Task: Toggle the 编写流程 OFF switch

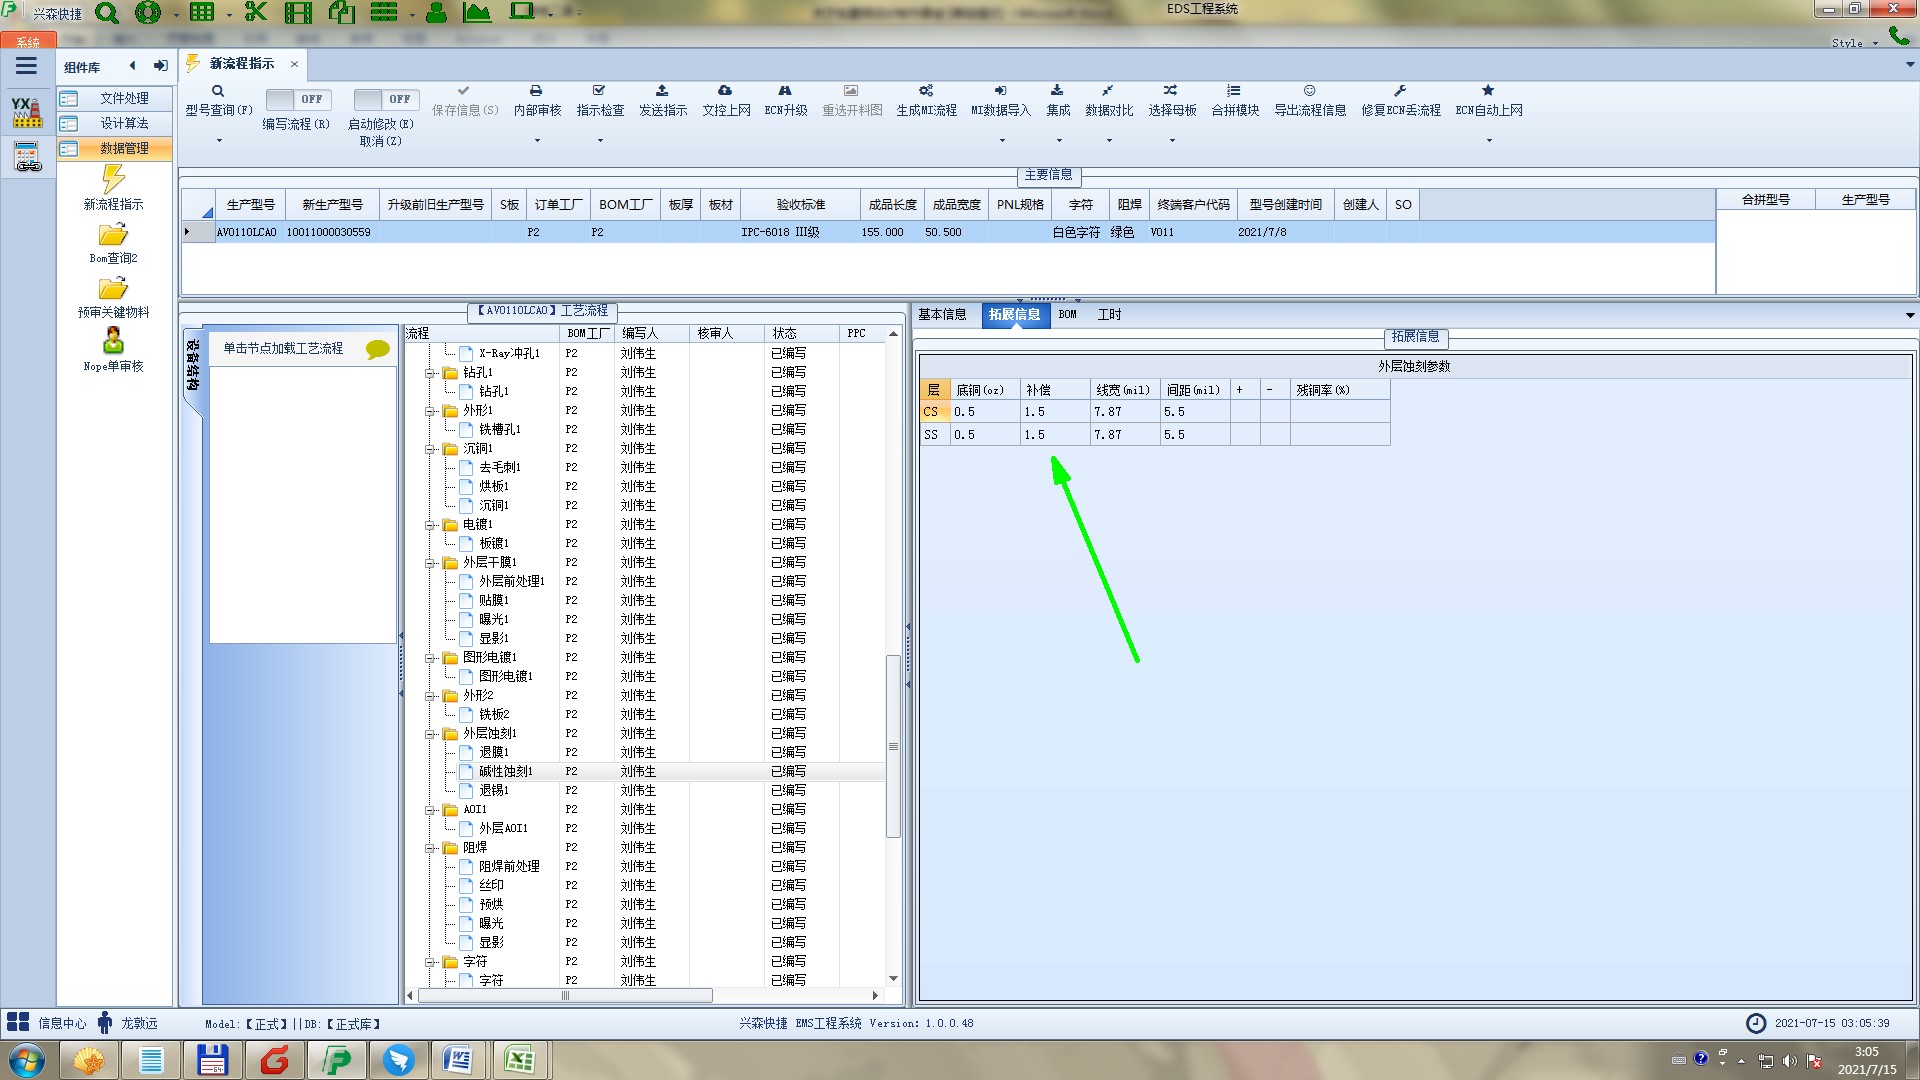Action: click(x=296, y=100)
